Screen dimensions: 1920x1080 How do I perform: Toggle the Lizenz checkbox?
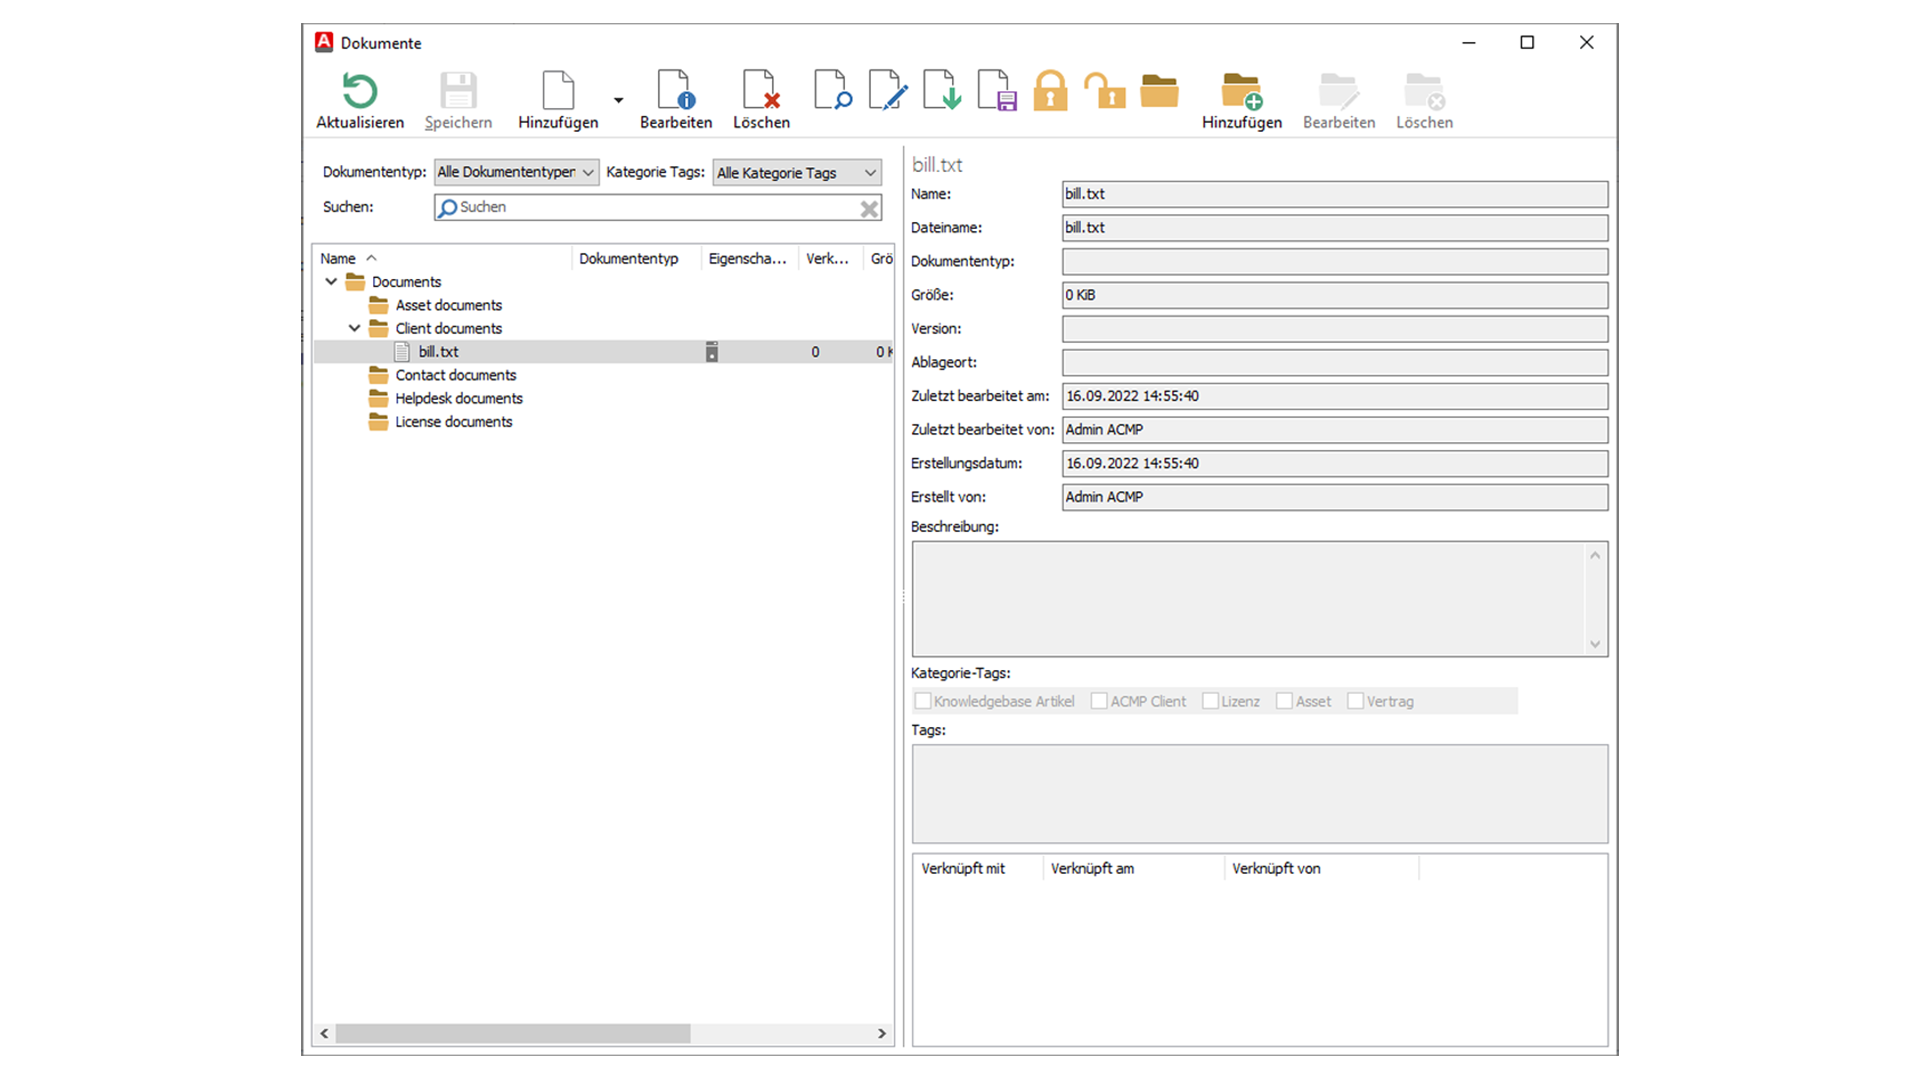coord(1210,701)
